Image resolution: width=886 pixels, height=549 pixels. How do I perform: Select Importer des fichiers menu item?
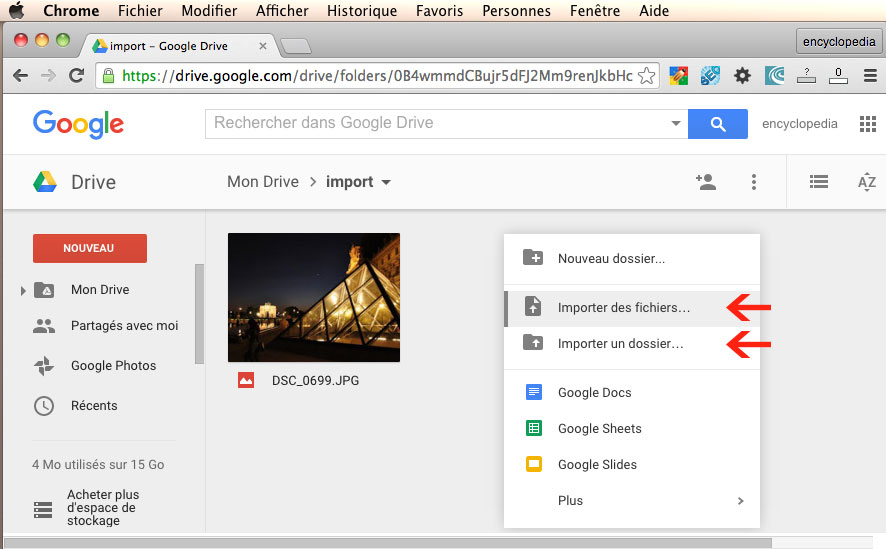623,308
